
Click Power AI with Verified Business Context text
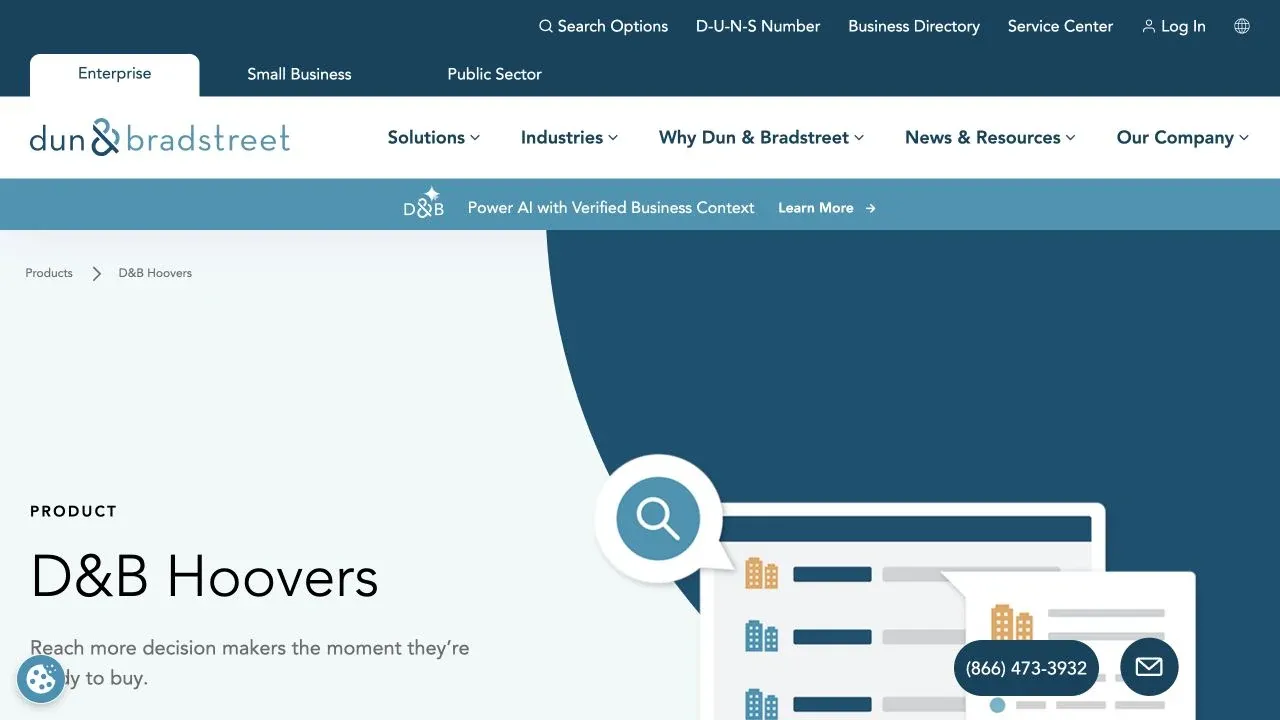pos(611,208)
